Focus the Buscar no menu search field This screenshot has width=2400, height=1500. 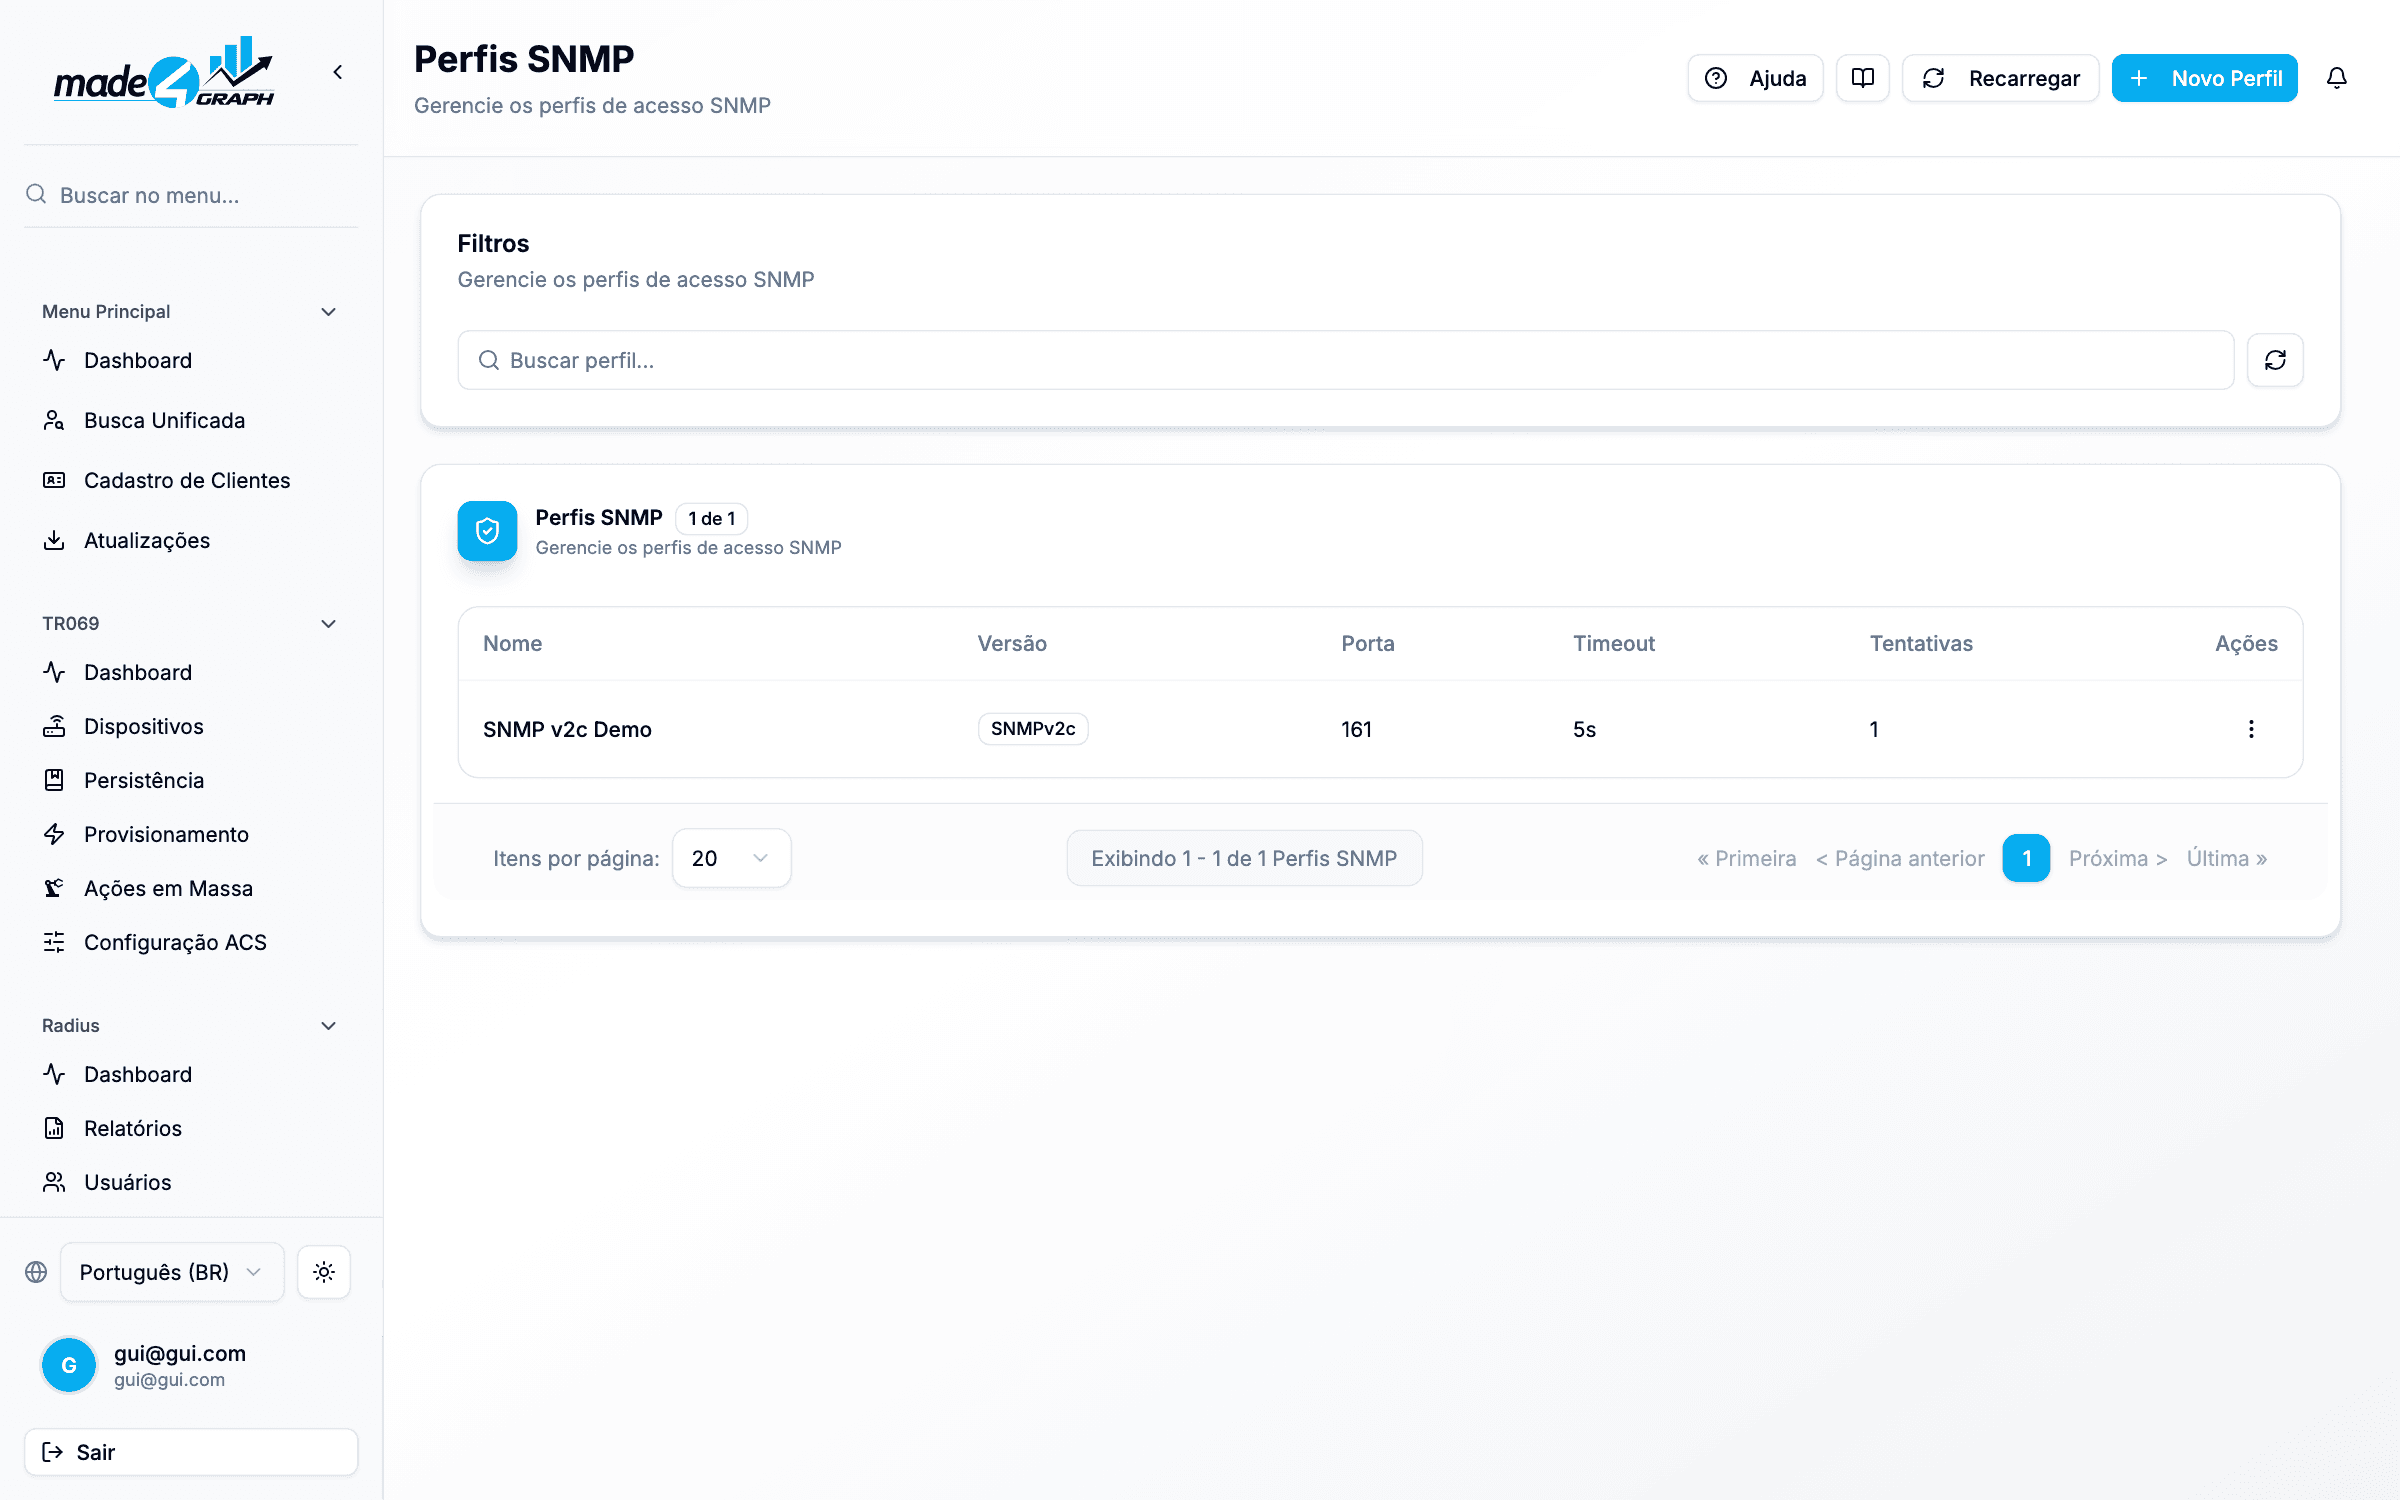click(191, 195)
